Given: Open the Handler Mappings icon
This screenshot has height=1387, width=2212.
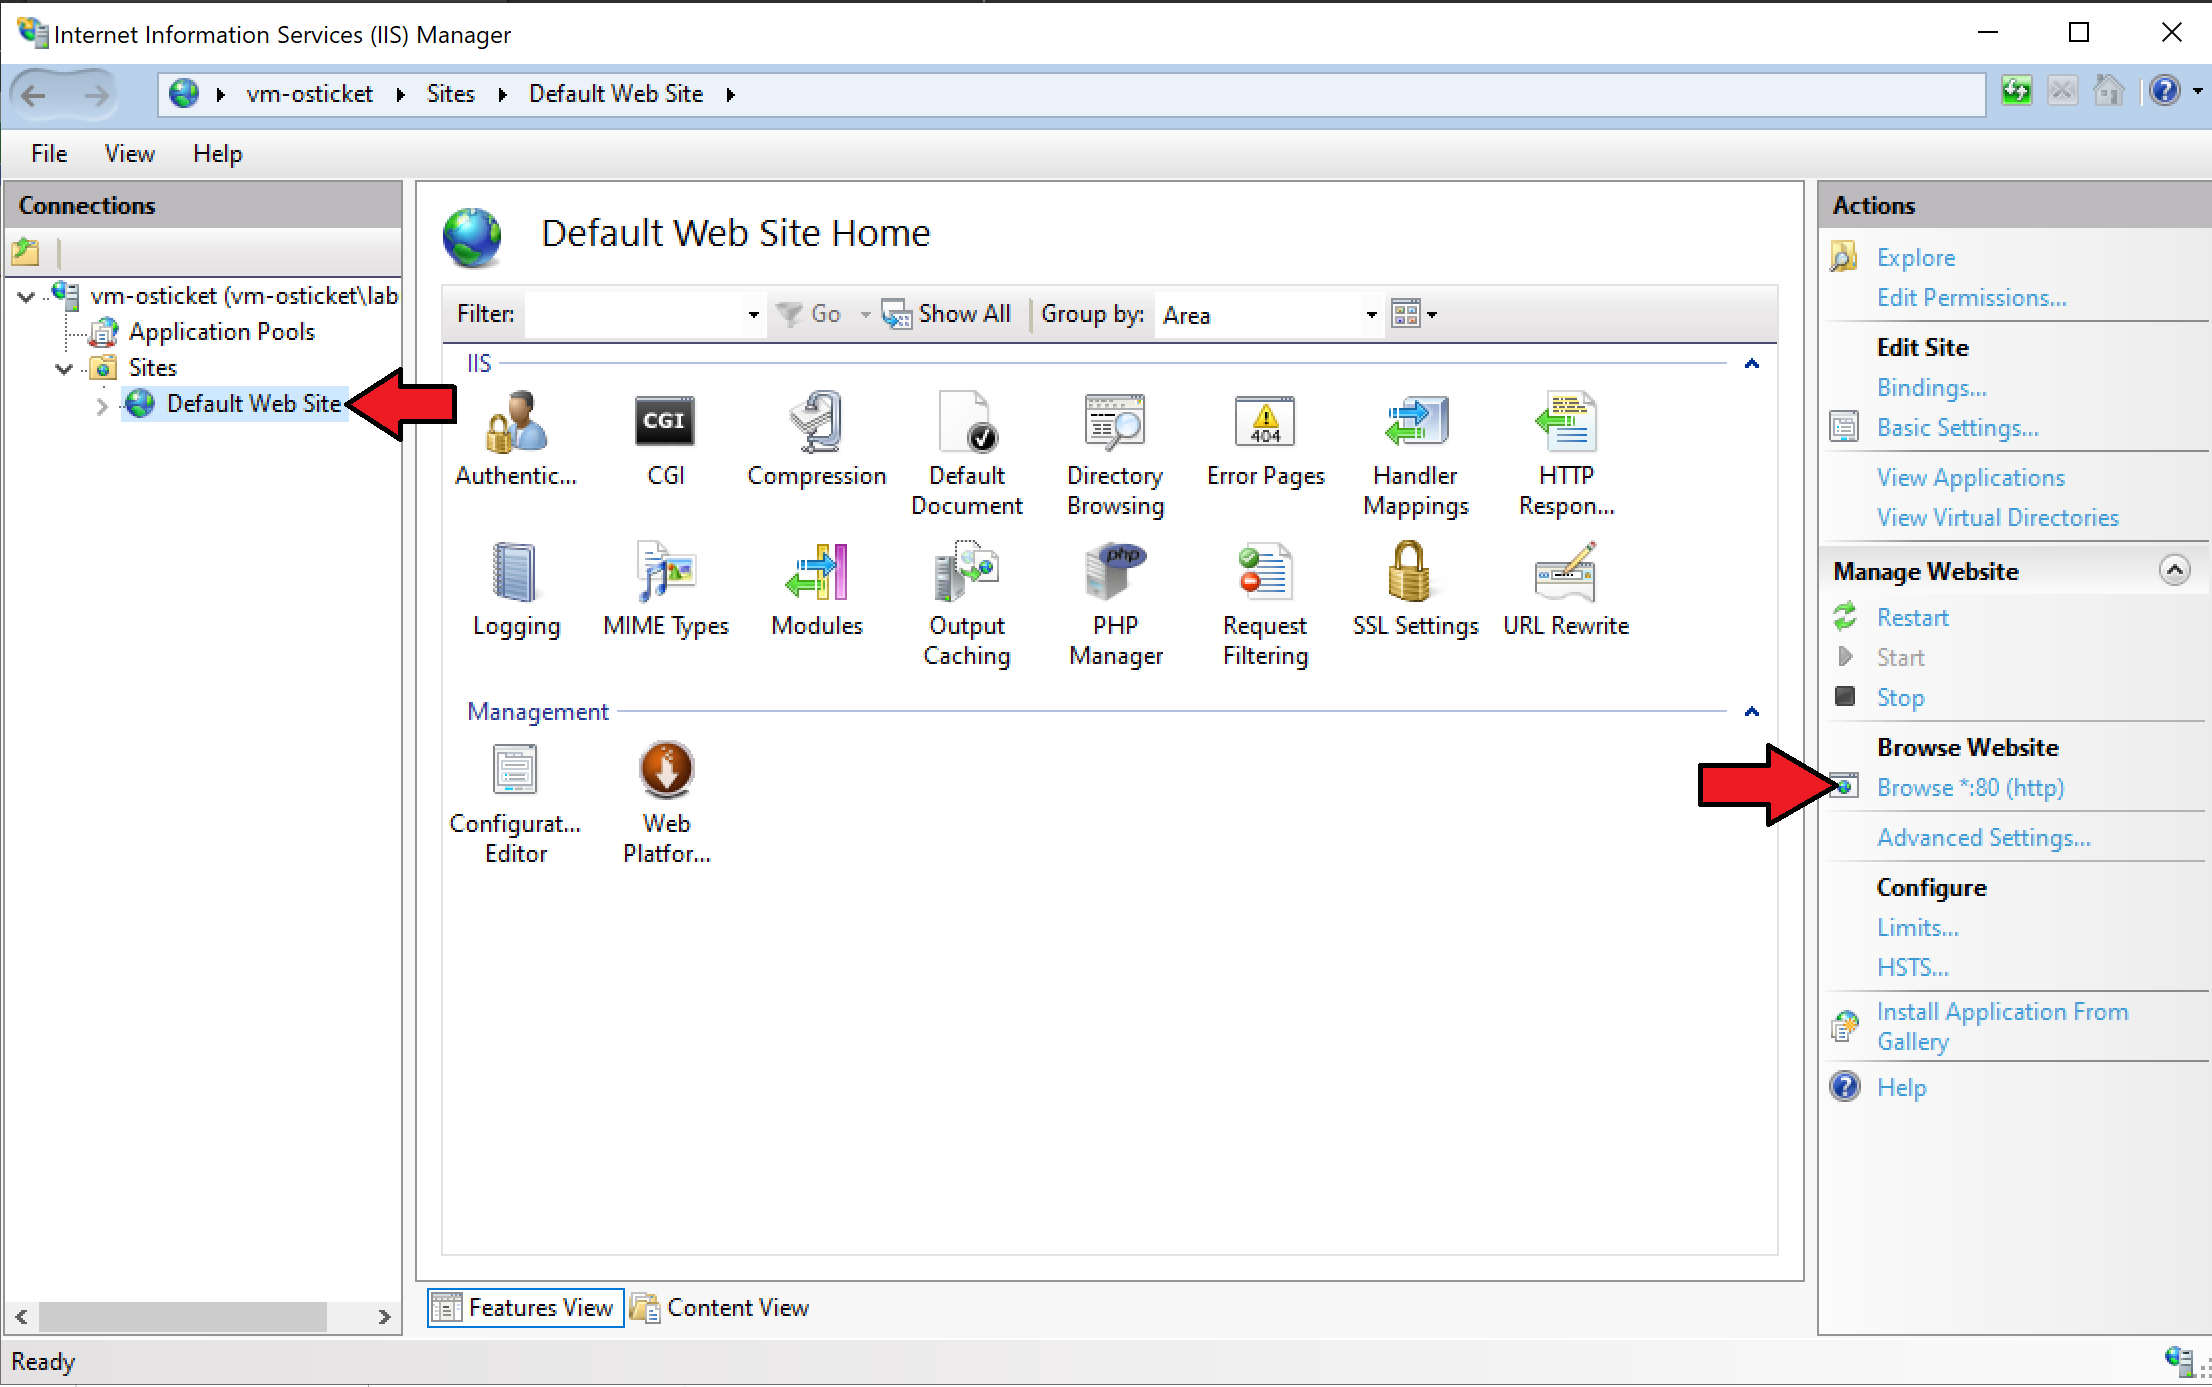Looking at the screenshot, I should tap(1415, 422).
